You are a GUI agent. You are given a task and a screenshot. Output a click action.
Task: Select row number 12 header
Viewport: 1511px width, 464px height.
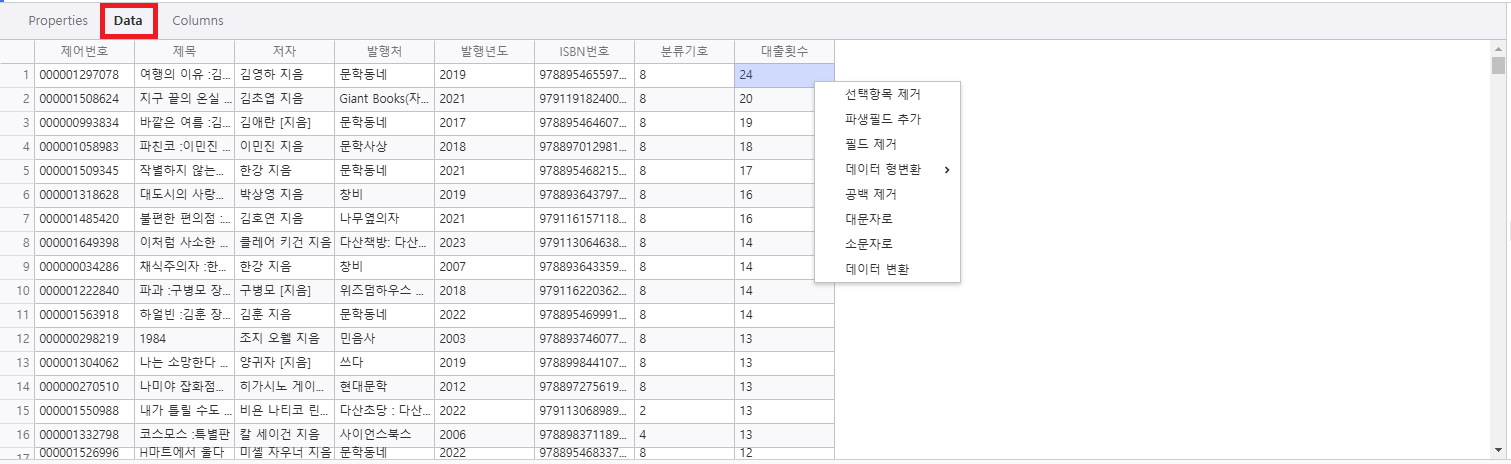pos(17,339)
